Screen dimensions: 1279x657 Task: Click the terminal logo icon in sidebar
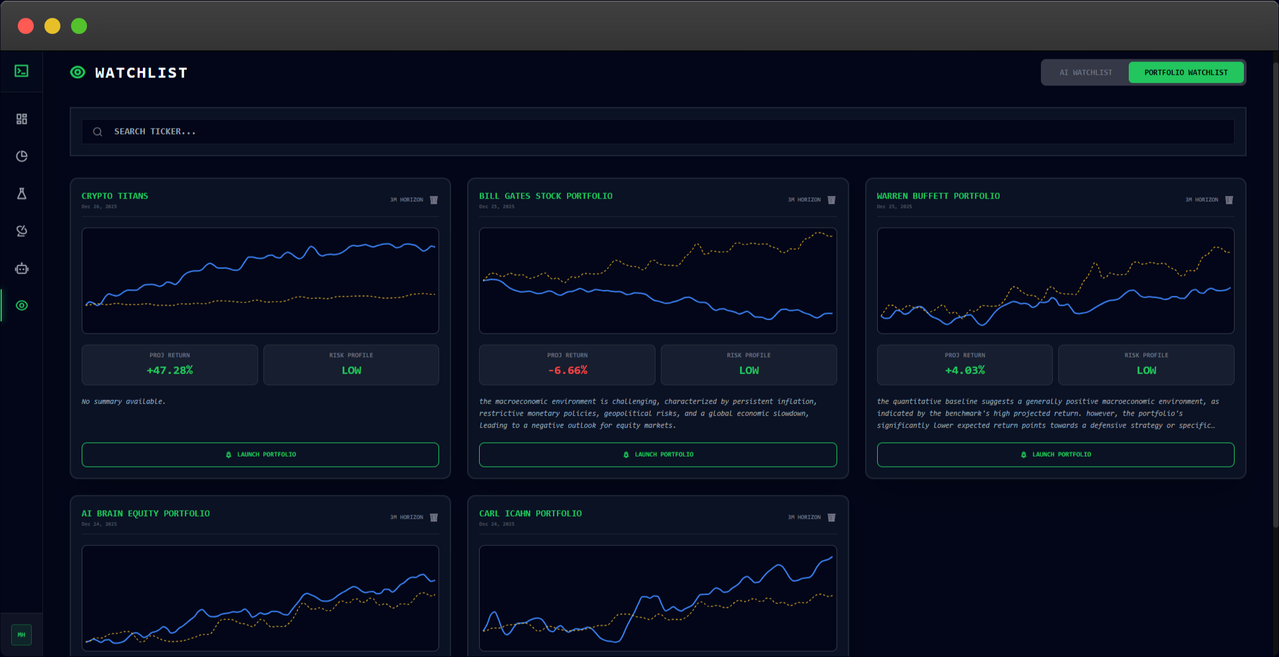(x=21, y=71)
